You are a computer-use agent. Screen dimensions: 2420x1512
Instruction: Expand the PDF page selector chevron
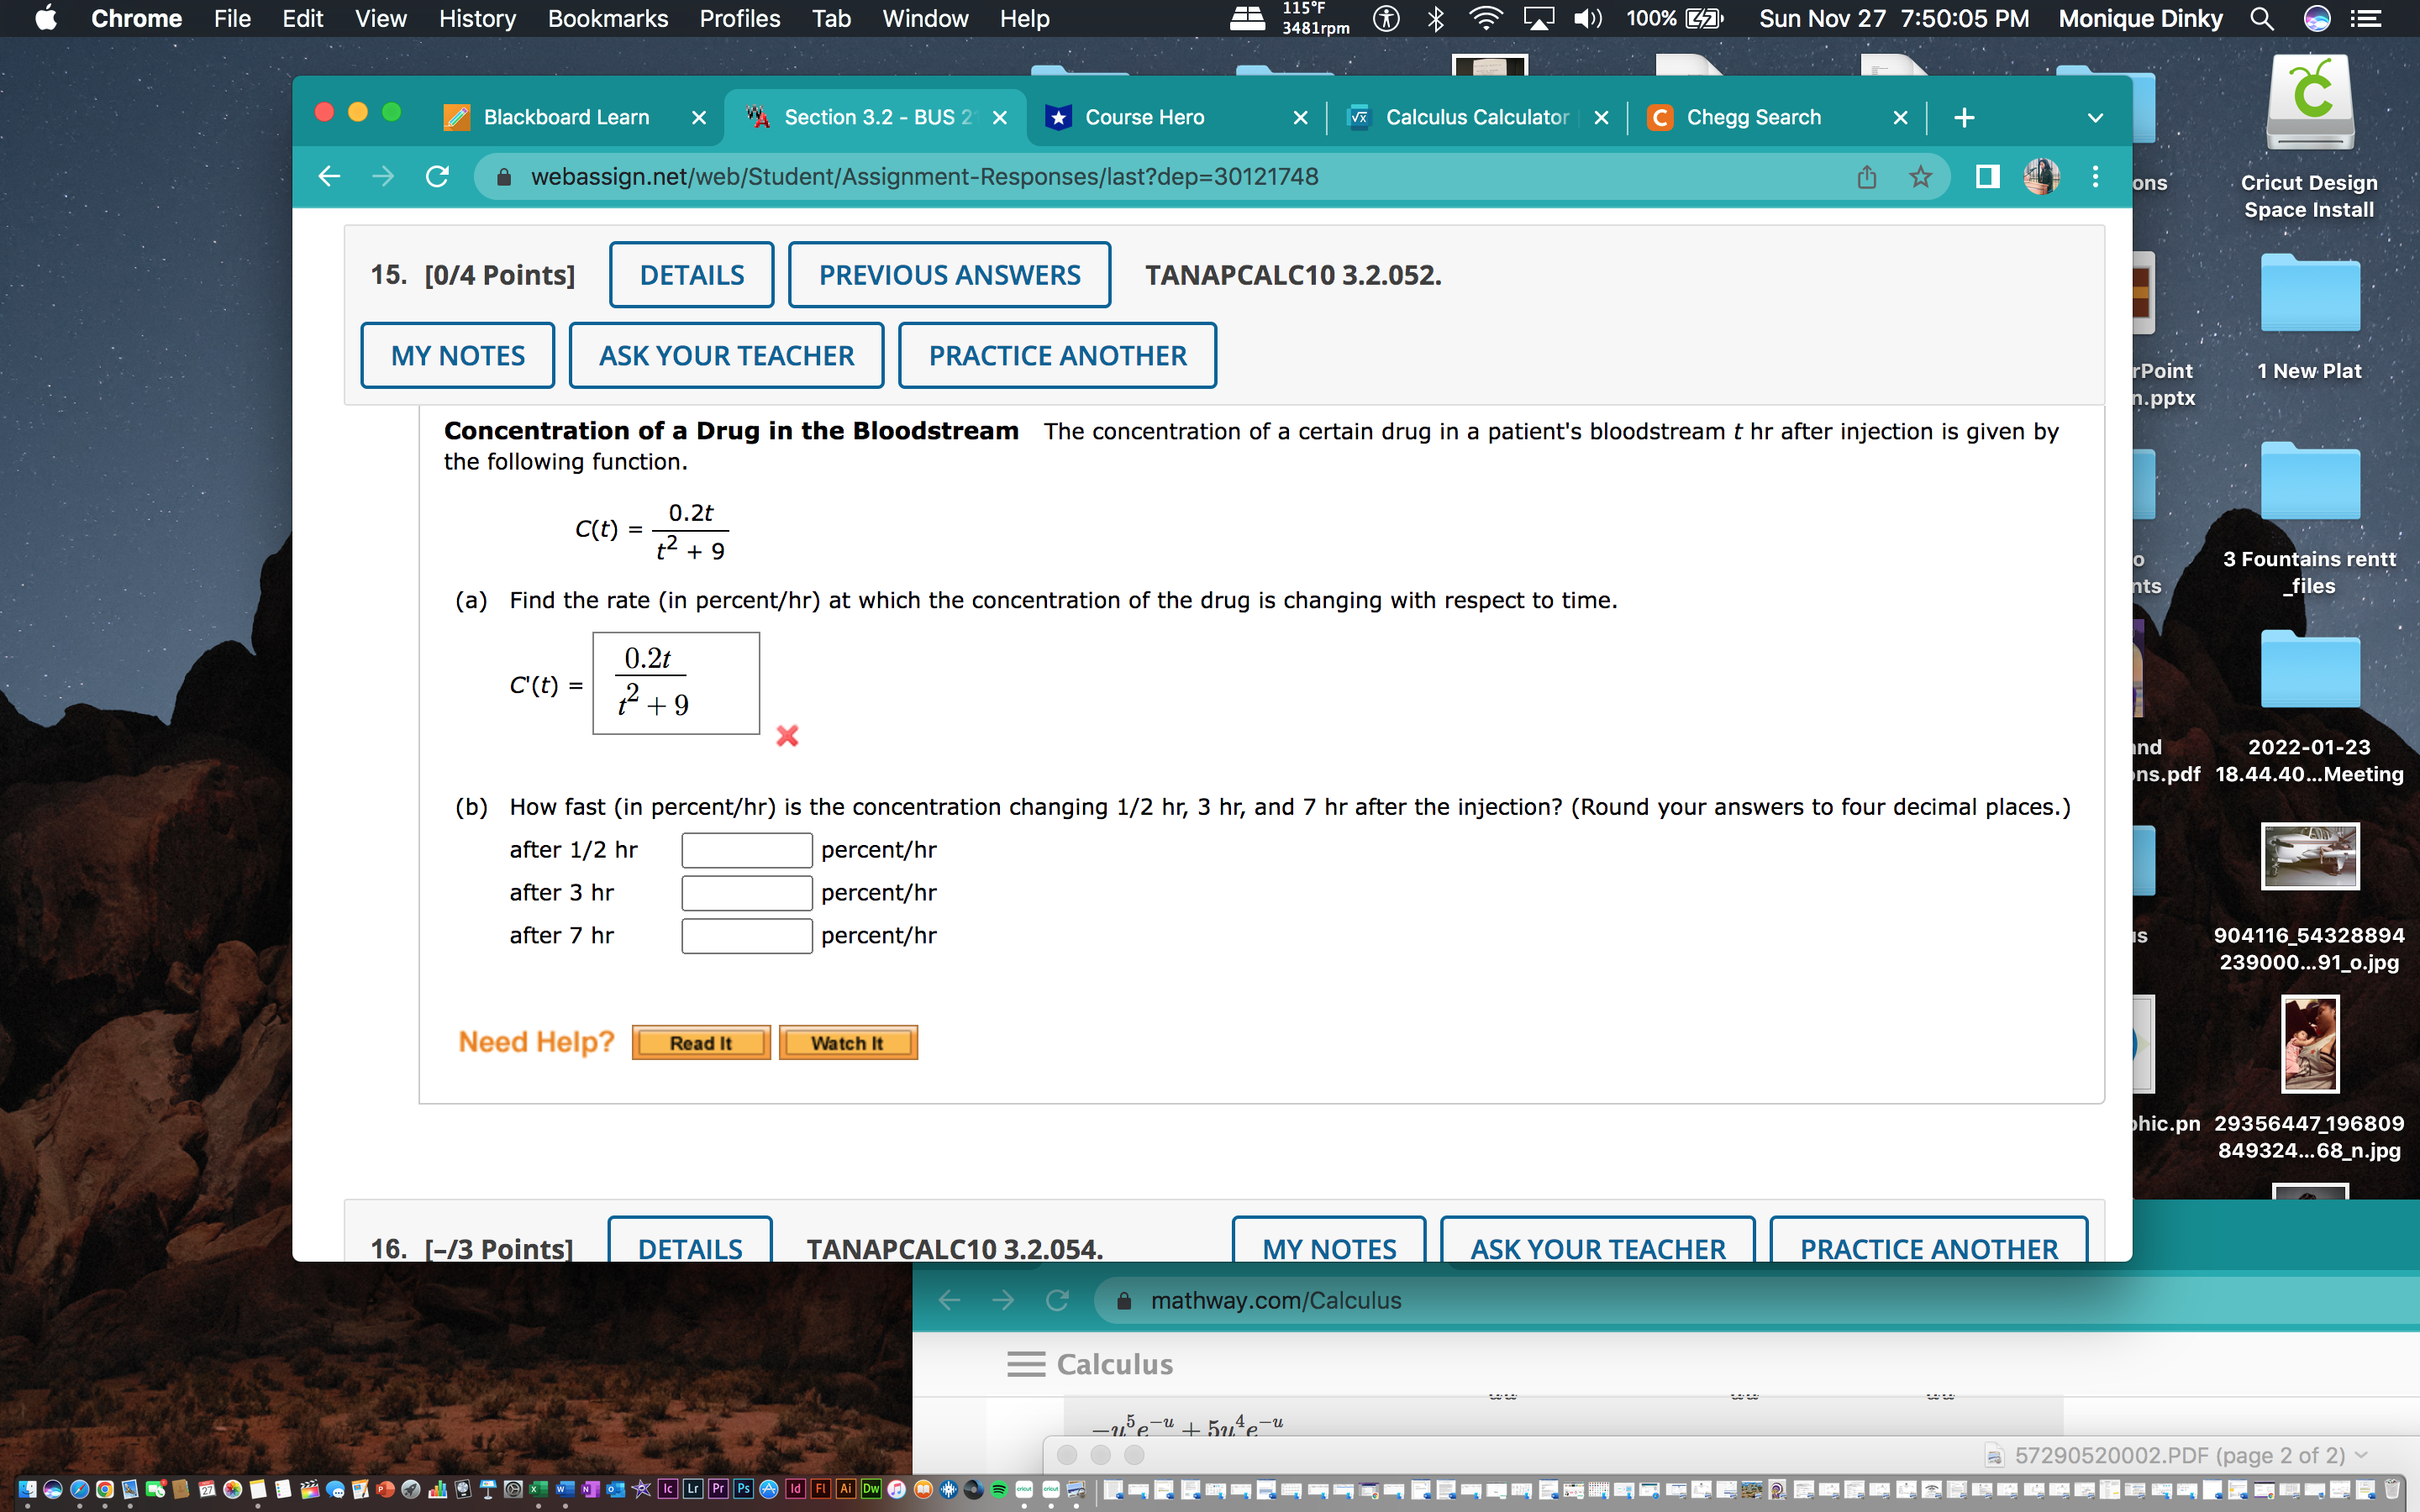coord(2360,1455)
